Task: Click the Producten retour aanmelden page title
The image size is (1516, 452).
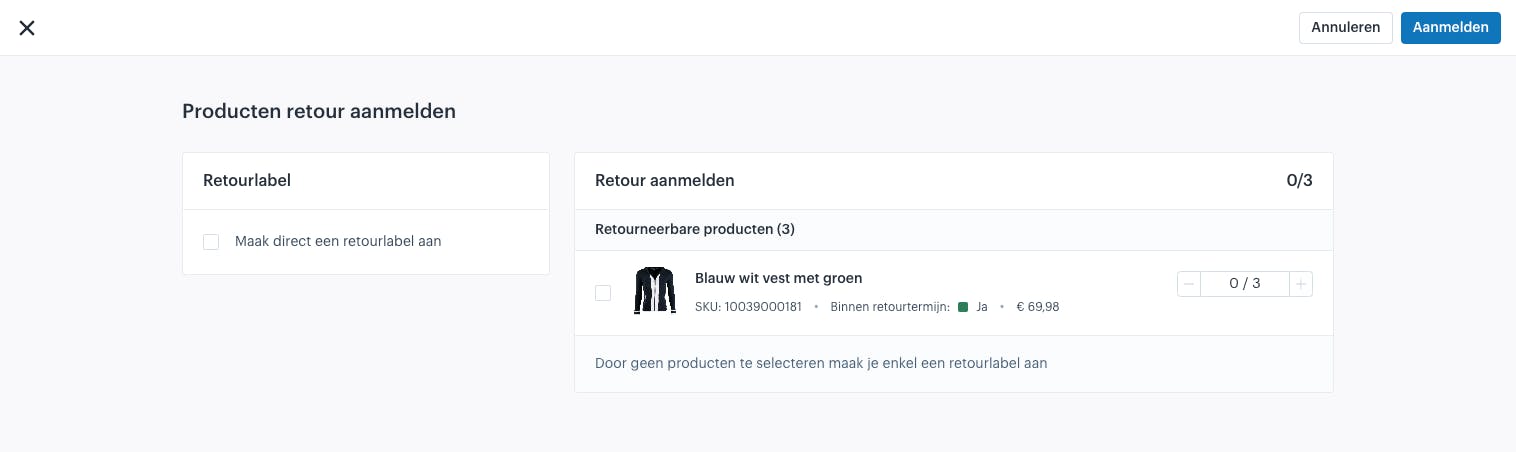Action: click(319, 112)
